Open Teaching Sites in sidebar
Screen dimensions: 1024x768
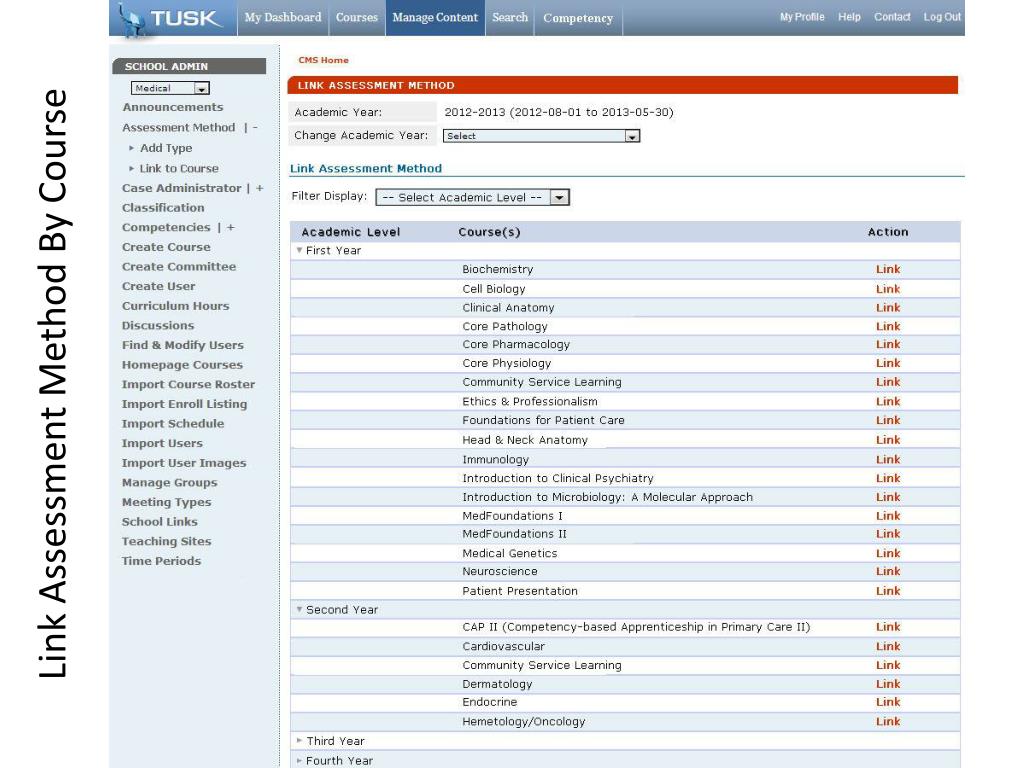(x=167, y=541)
